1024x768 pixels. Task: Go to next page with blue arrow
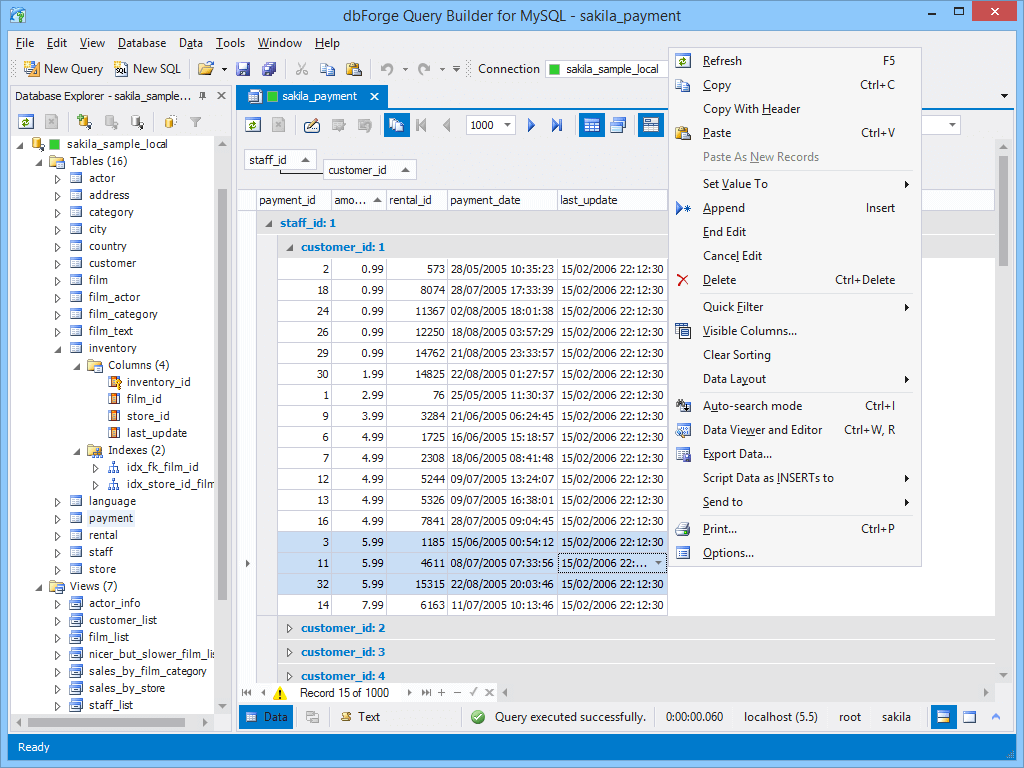click(531, 125)
